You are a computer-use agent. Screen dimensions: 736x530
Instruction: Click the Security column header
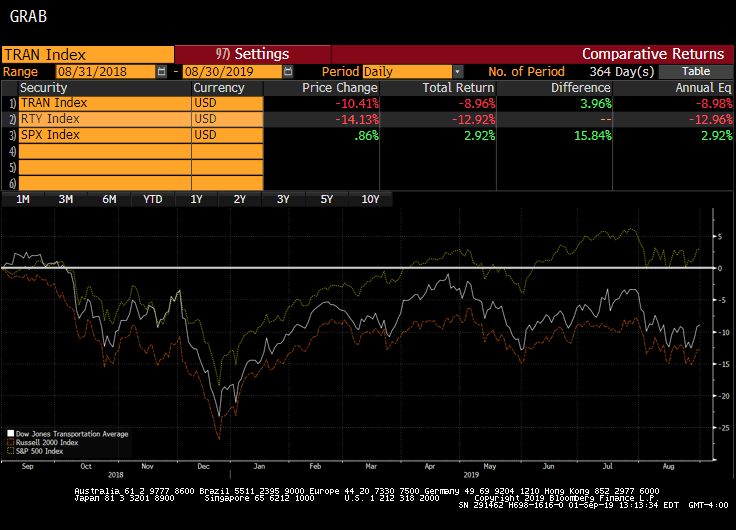click(43, 88)
